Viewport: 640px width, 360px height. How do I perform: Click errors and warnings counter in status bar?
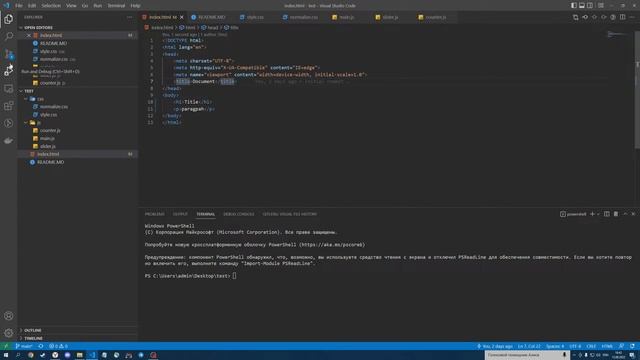58,346
